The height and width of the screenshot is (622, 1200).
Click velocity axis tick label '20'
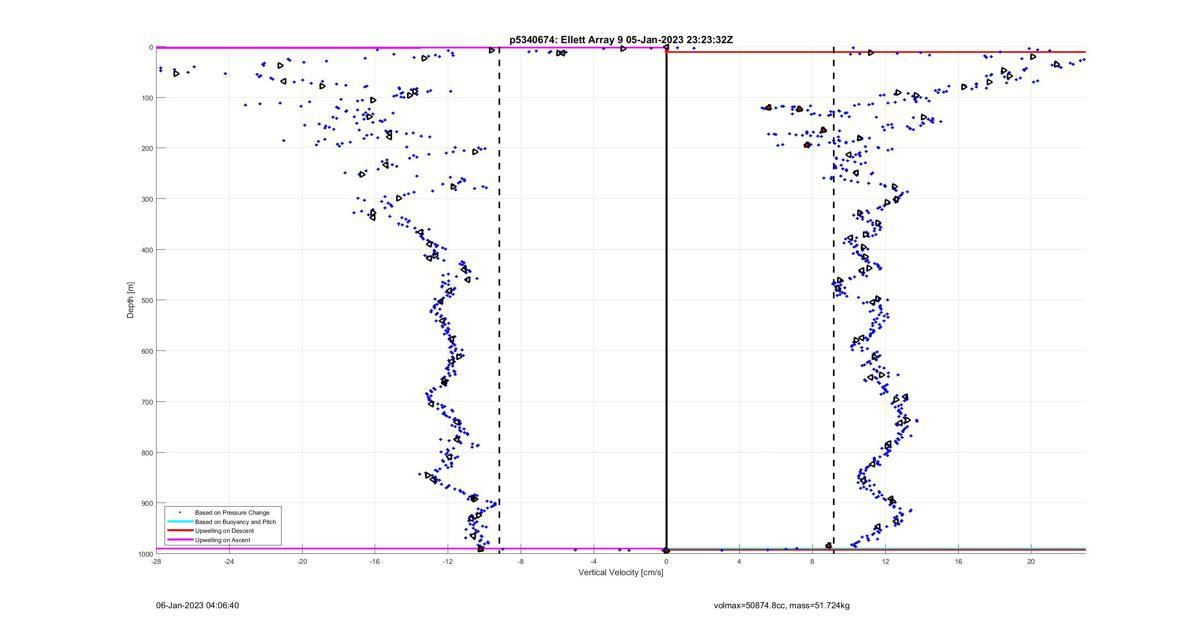pos(1031,561)
